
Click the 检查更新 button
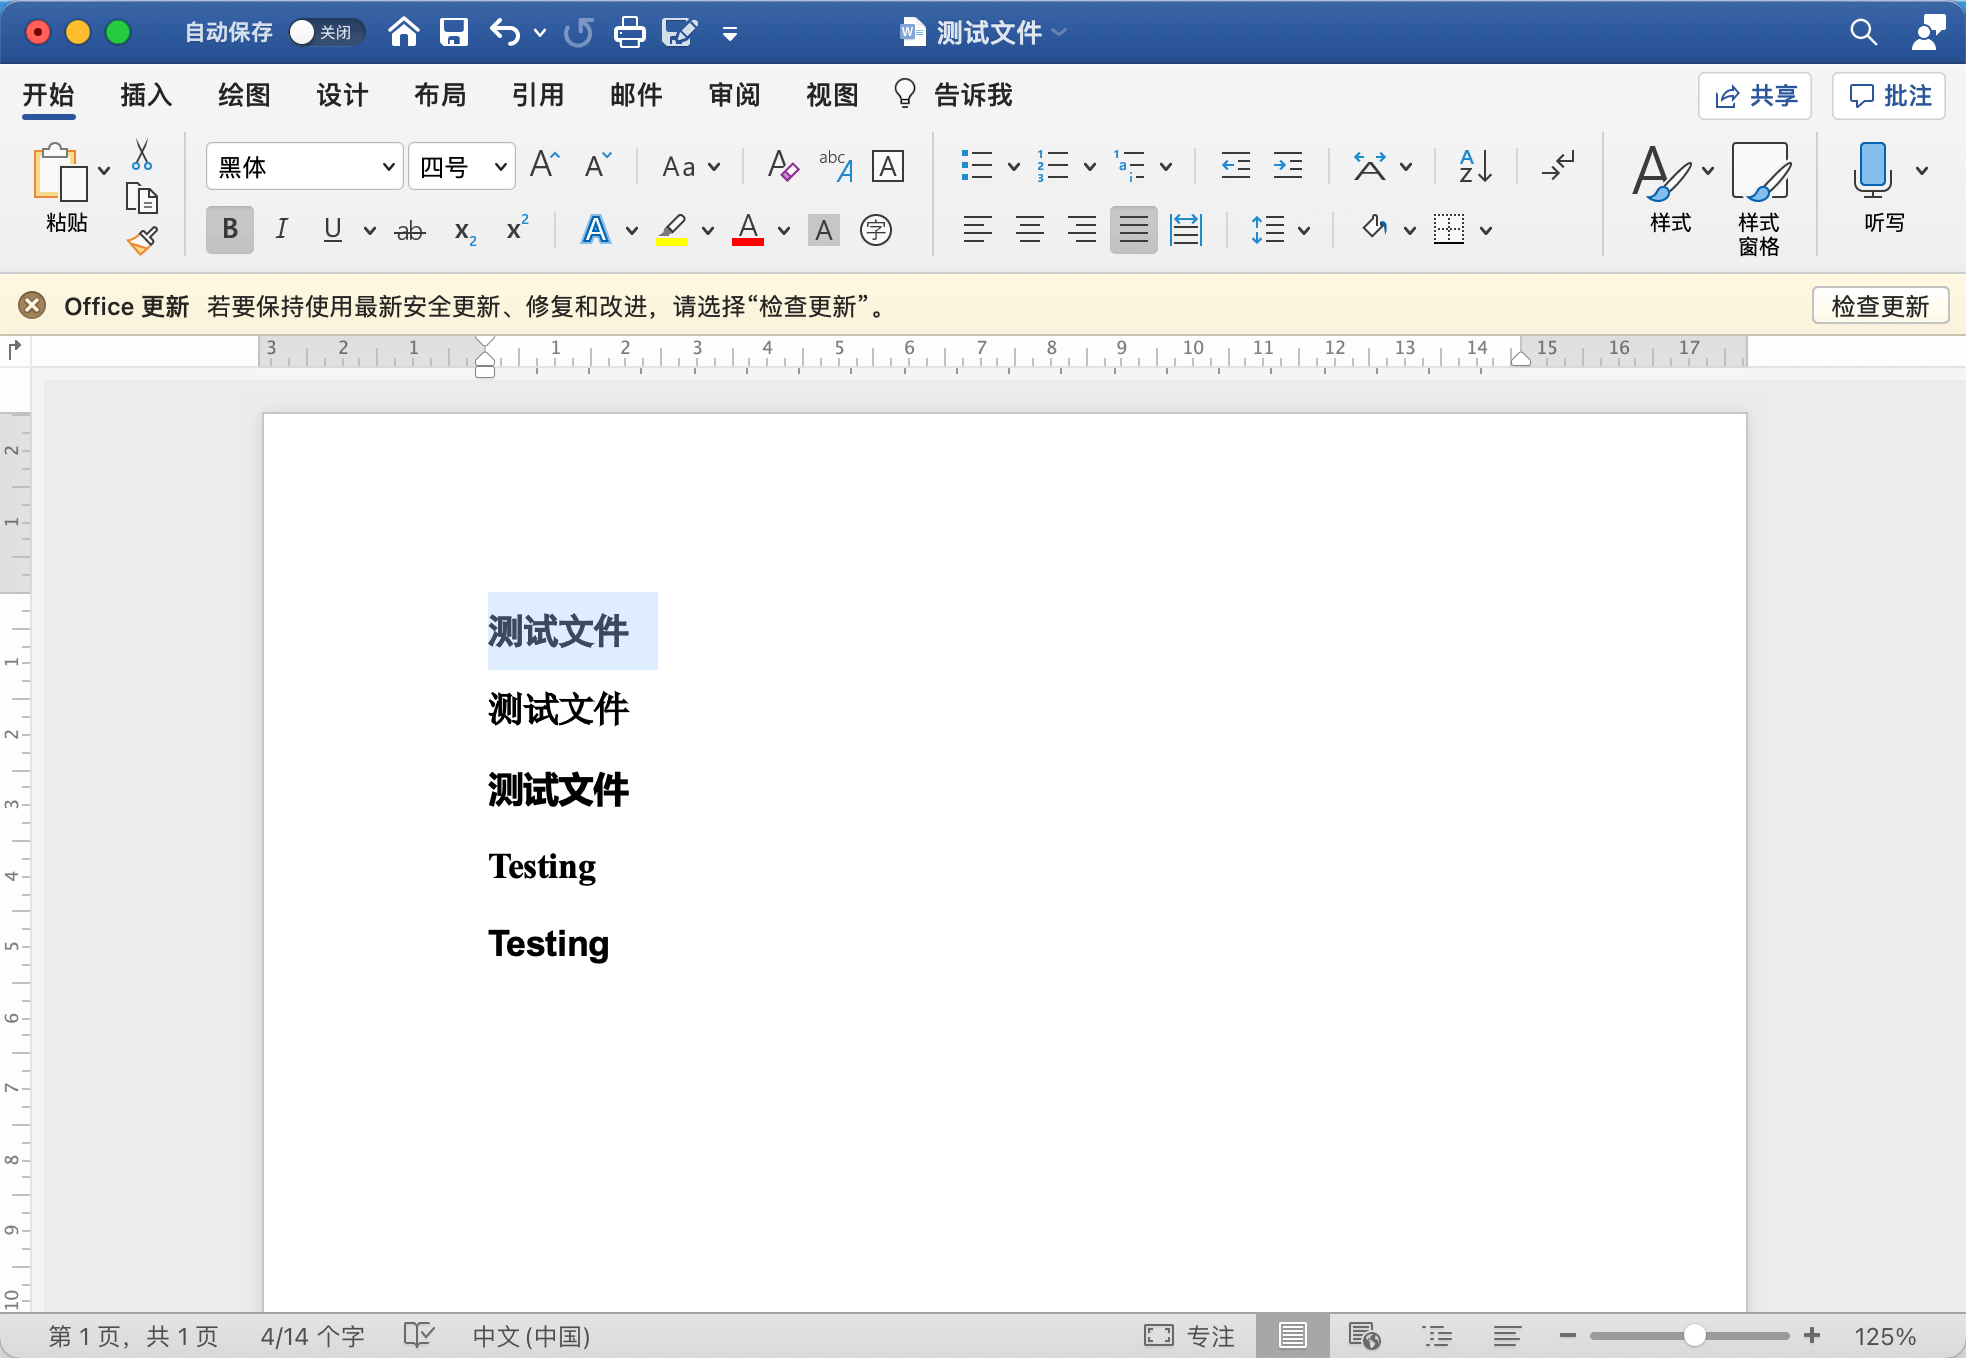pos(1880,306)
